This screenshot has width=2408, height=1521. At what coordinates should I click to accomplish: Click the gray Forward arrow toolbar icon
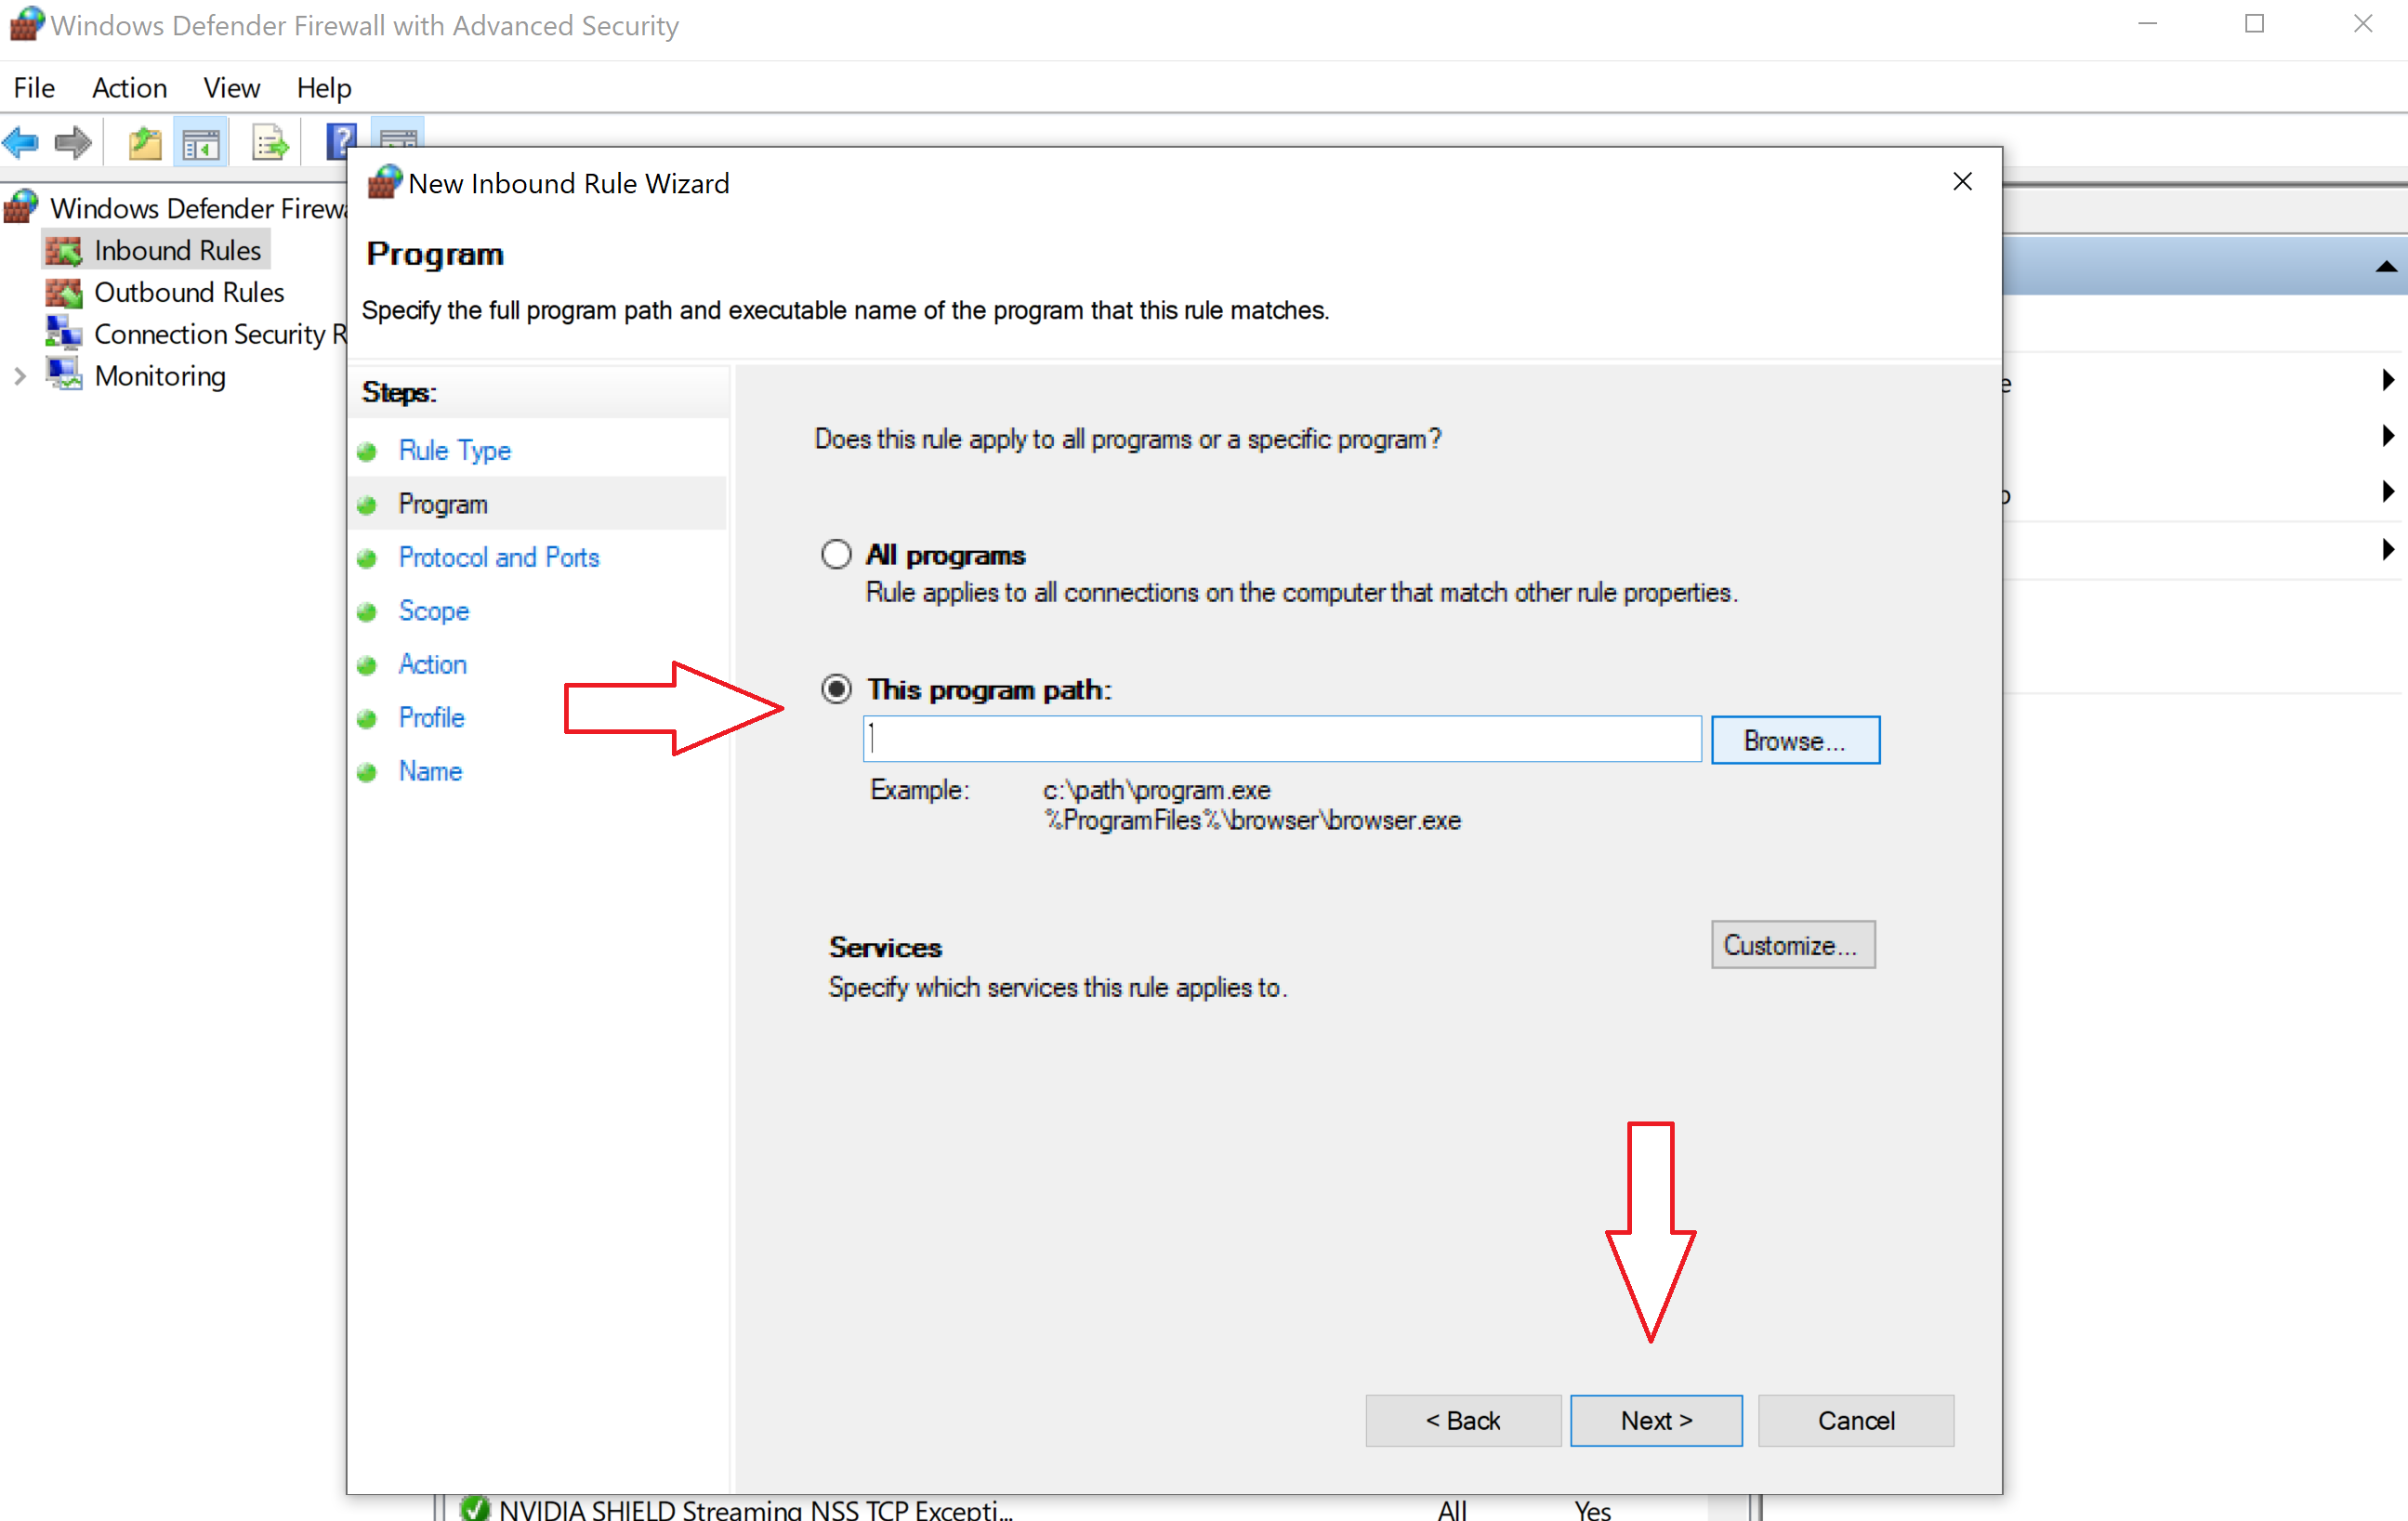point(73,143)
